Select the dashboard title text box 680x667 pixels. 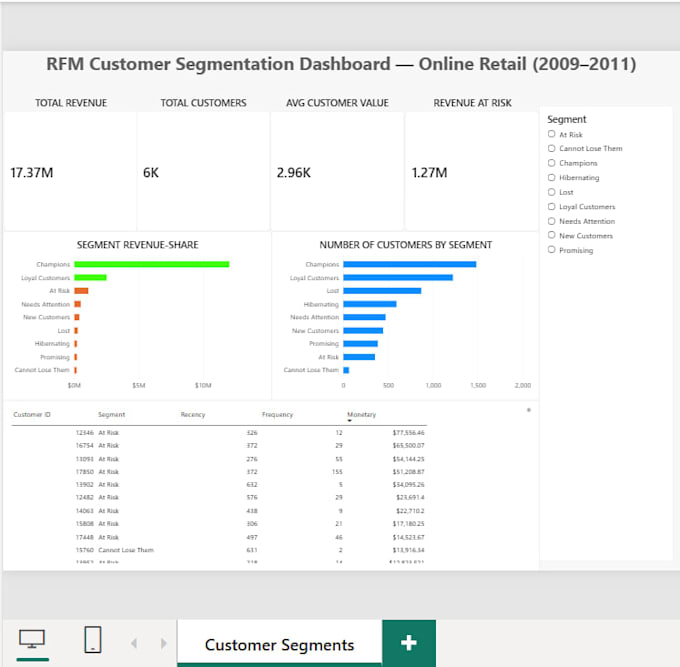tap(341, 64)
